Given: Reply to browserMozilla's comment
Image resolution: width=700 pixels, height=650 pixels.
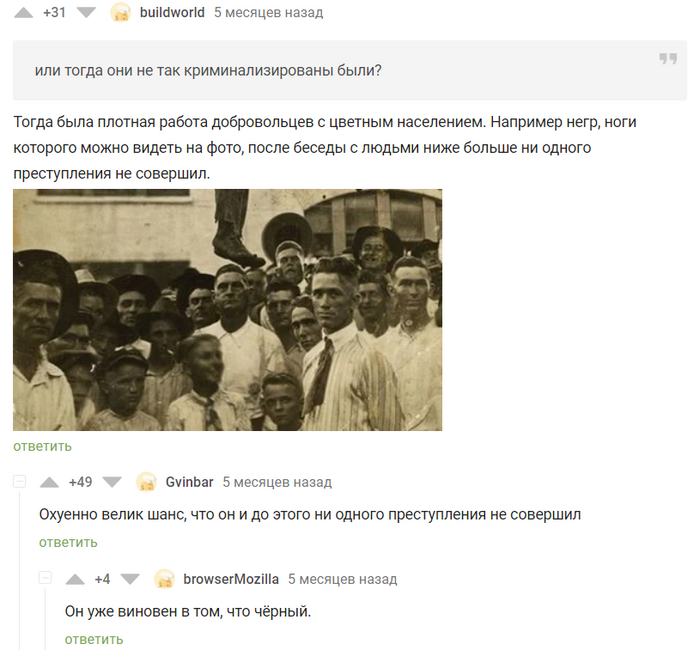Looking at the screenshot, I should pos(94,639).
